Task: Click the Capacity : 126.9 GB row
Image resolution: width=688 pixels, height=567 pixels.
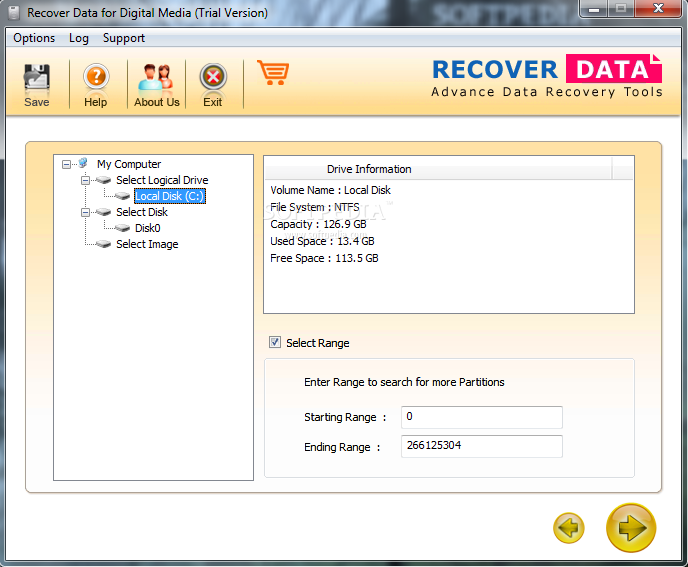Action: (318, 224)
